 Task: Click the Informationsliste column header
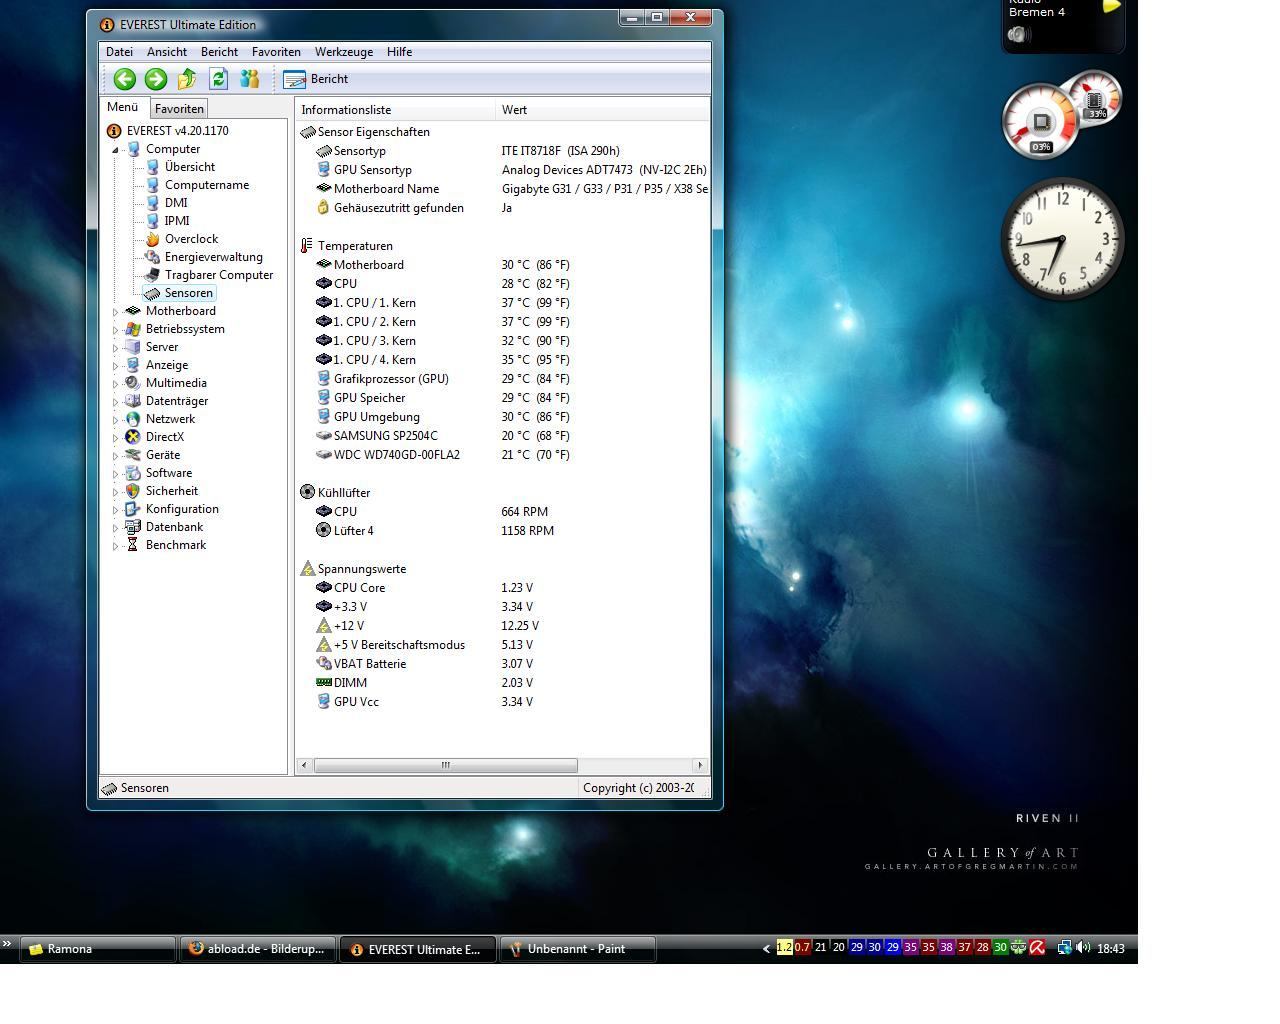(396, 110)
